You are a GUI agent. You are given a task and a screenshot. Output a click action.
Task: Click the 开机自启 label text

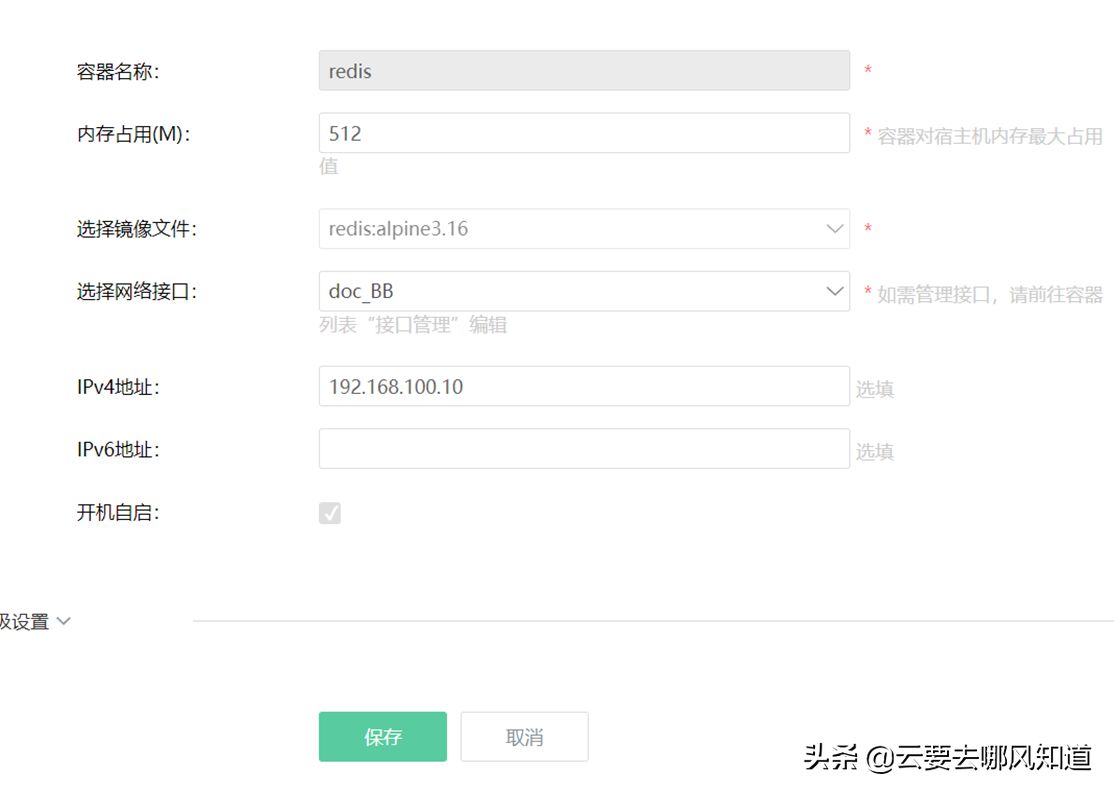pos(118,513)
